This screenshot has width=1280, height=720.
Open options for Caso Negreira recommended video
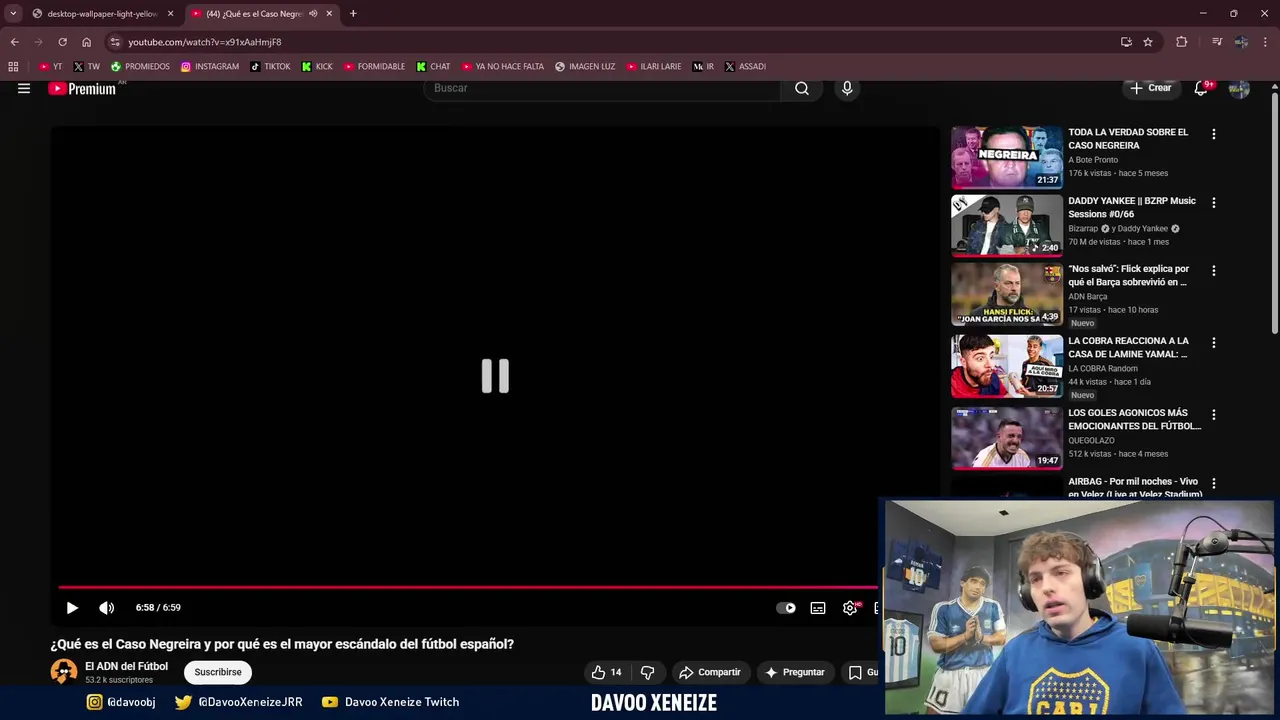coord(1214,134)
